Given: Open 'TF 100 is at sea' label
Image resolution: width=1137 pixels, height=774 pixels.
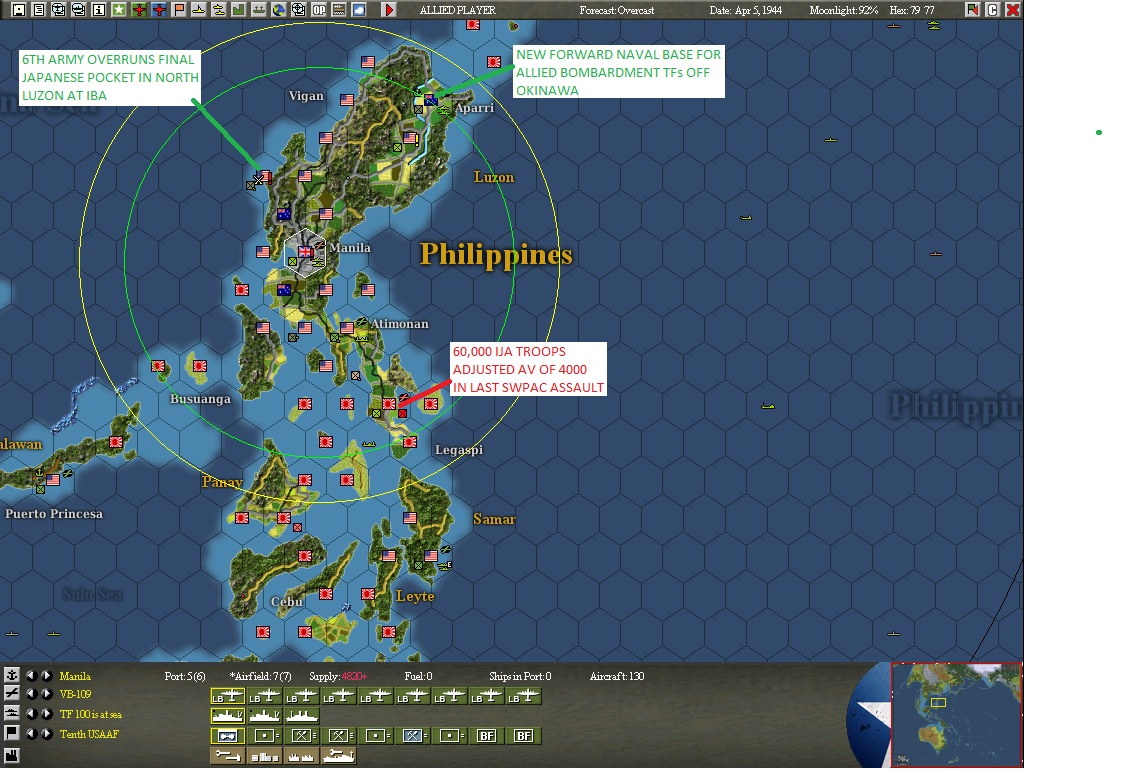Looking at the screenshot, I should [x=91, y=715].
